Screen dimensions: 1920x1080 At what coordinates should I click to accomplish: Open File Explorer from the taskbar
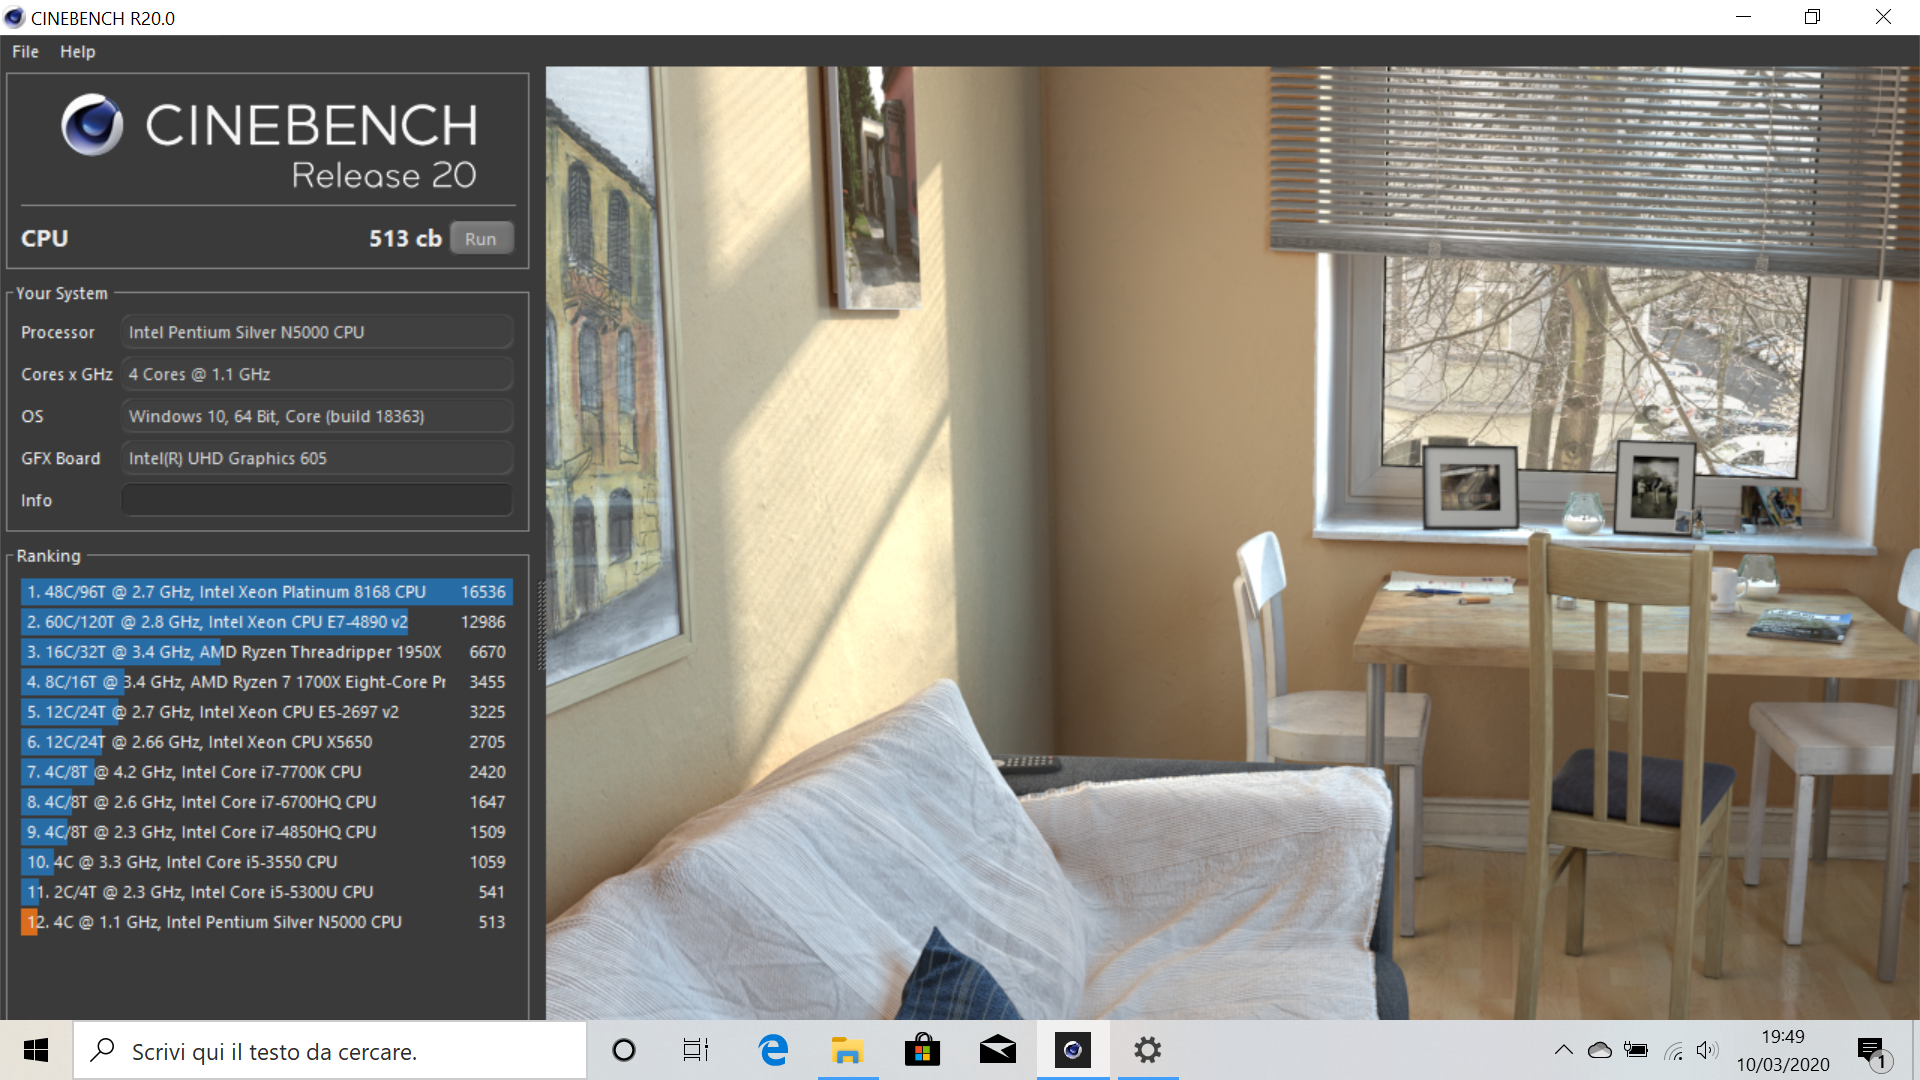click(847, 1050)
